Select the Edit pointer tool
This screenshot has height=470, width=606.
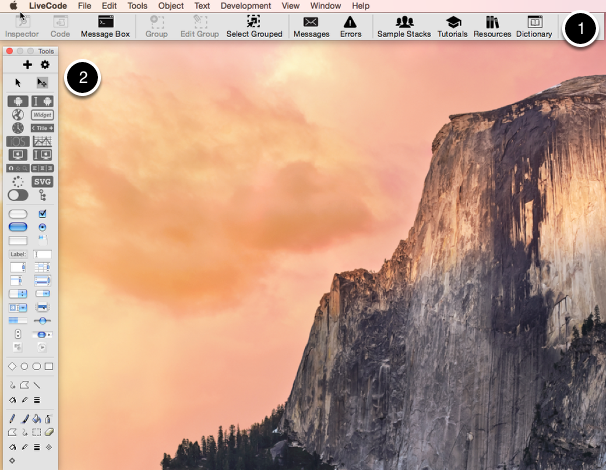[x=42, y=83]
